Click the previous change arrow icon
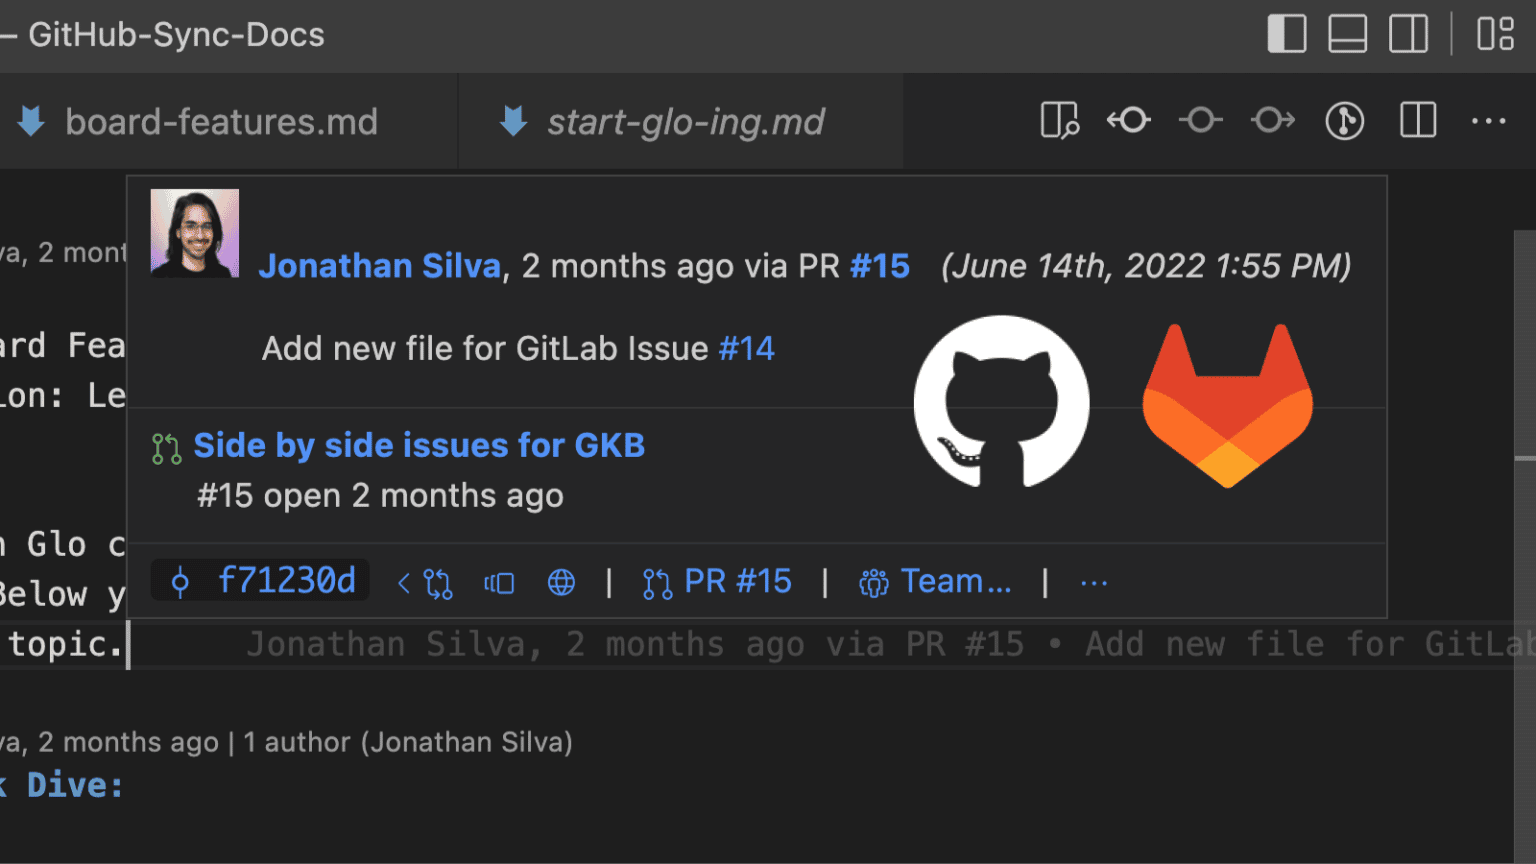The height and width of the screenshot is (864, 1536). (1128, 120)
